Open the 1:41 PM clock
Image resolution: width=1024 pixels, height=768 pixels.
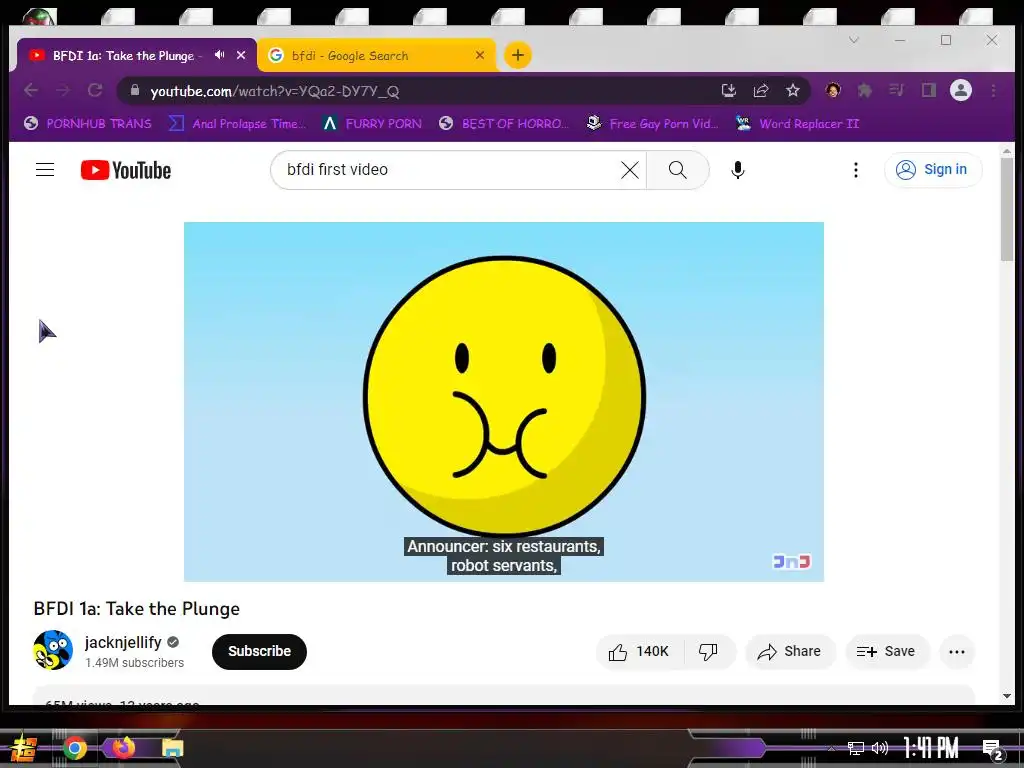(931, 748)
